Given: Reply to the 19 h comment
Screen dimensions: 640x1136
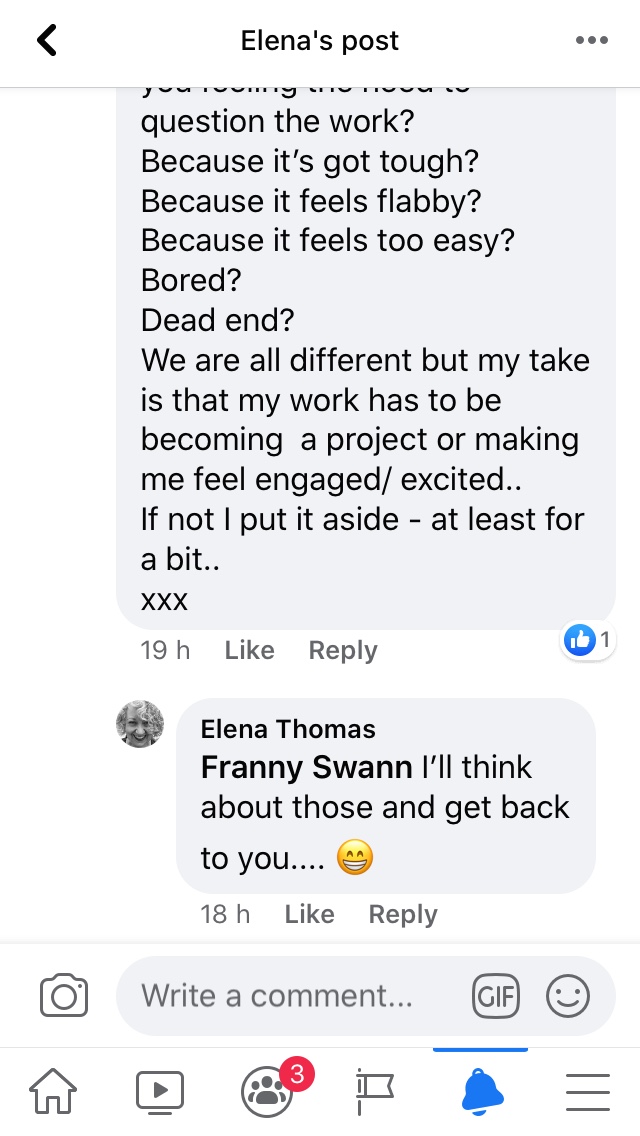Looking at the screenshot, I should (343, 650).
